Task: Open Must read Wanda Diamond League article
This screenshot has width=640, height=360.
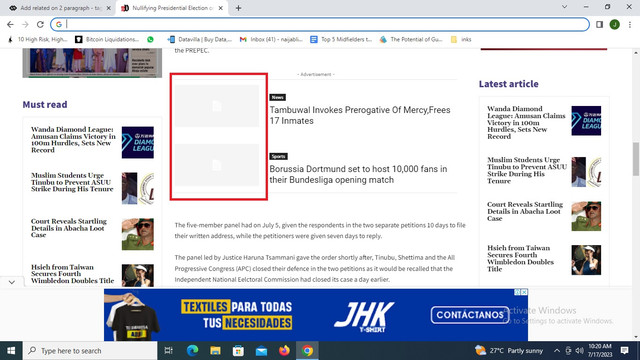Action: click(73, 140)
